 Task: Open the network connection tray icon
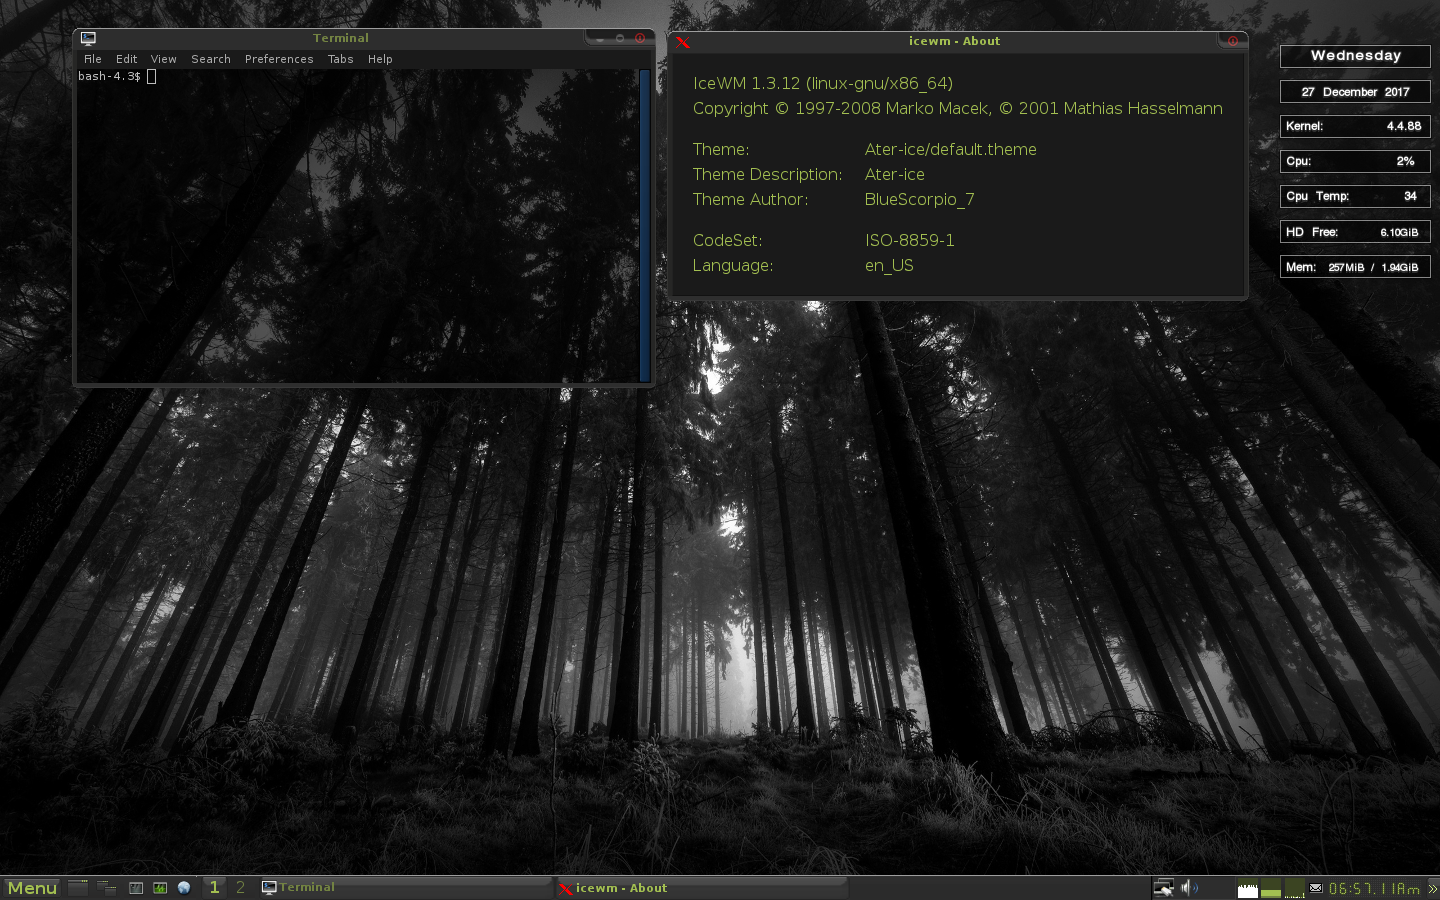(x=1164, y=888)
